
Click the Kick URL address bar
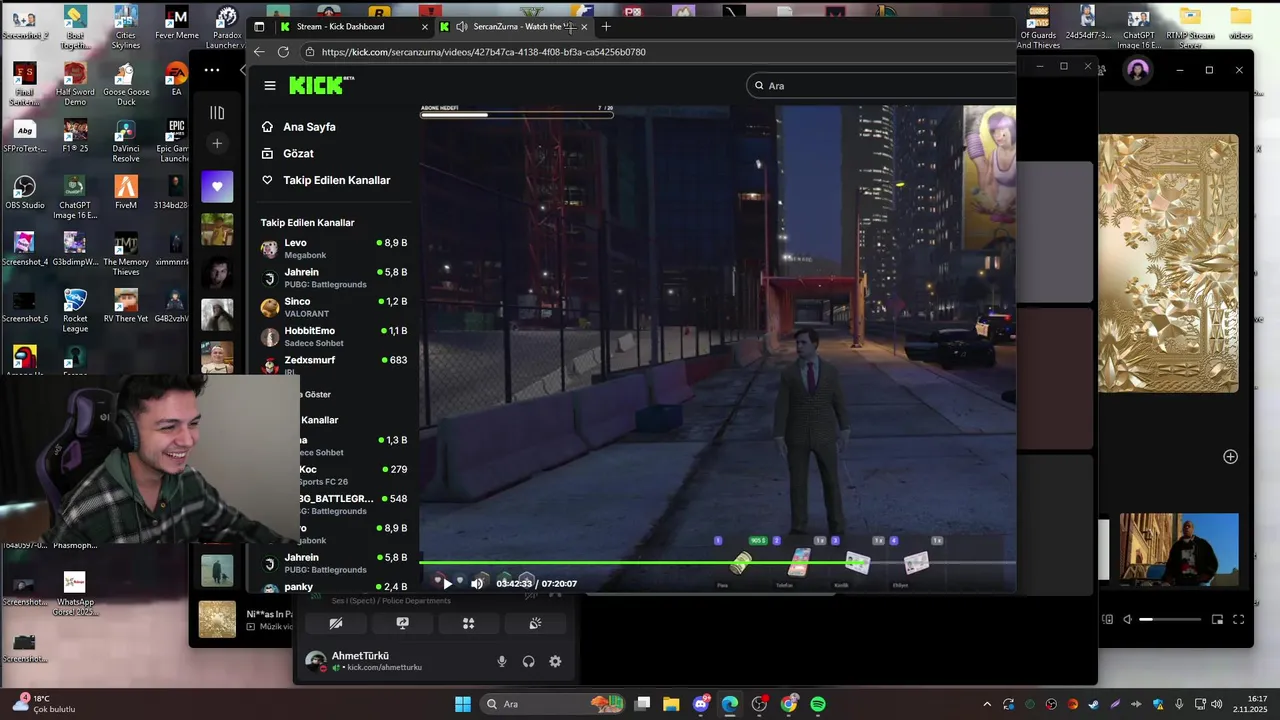pos(660,52)
